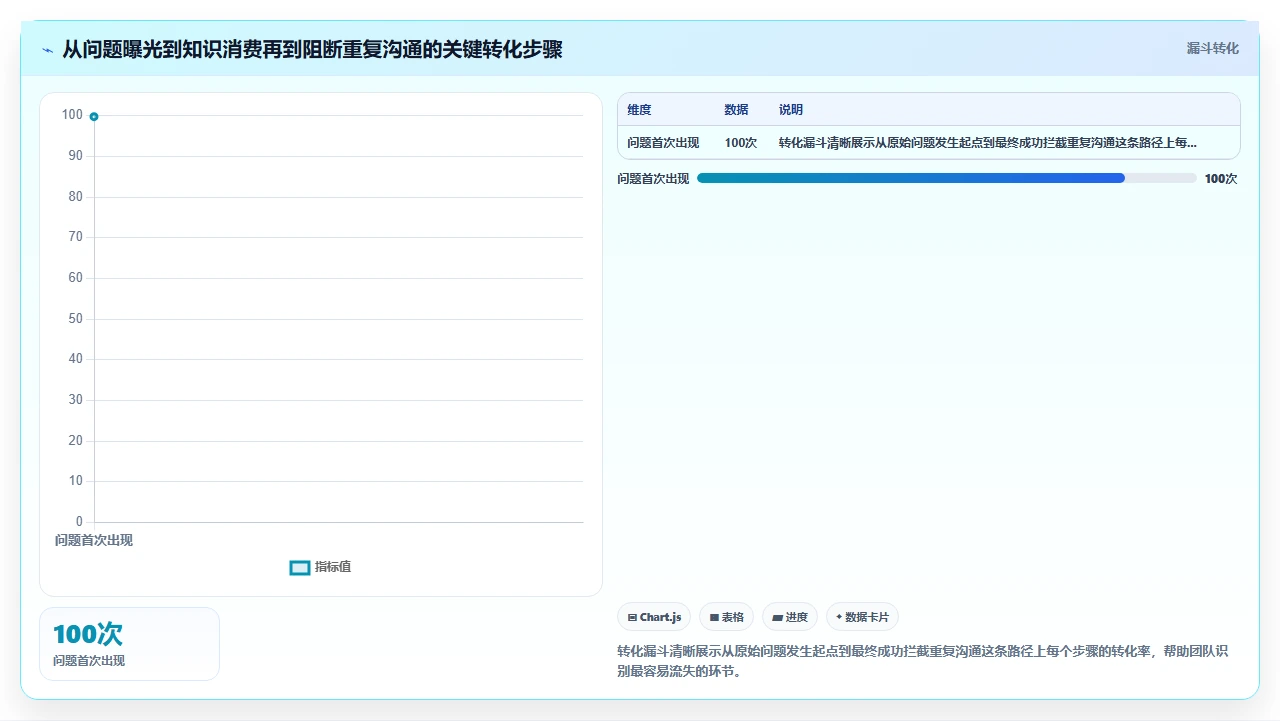
Task: Click the 100次 table cell
Action: pyautogui.click(x=741, y=143)
